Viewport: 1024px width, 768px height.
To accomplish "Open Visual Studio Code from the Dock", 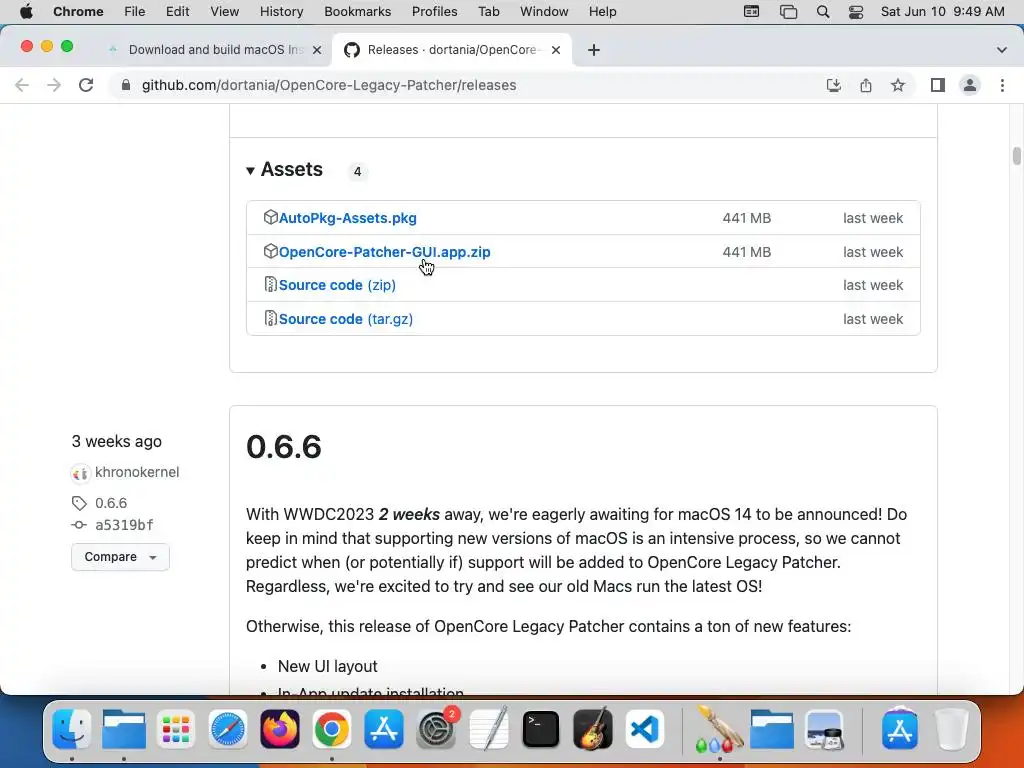I will pyautogui.click(x=645, y=729).
